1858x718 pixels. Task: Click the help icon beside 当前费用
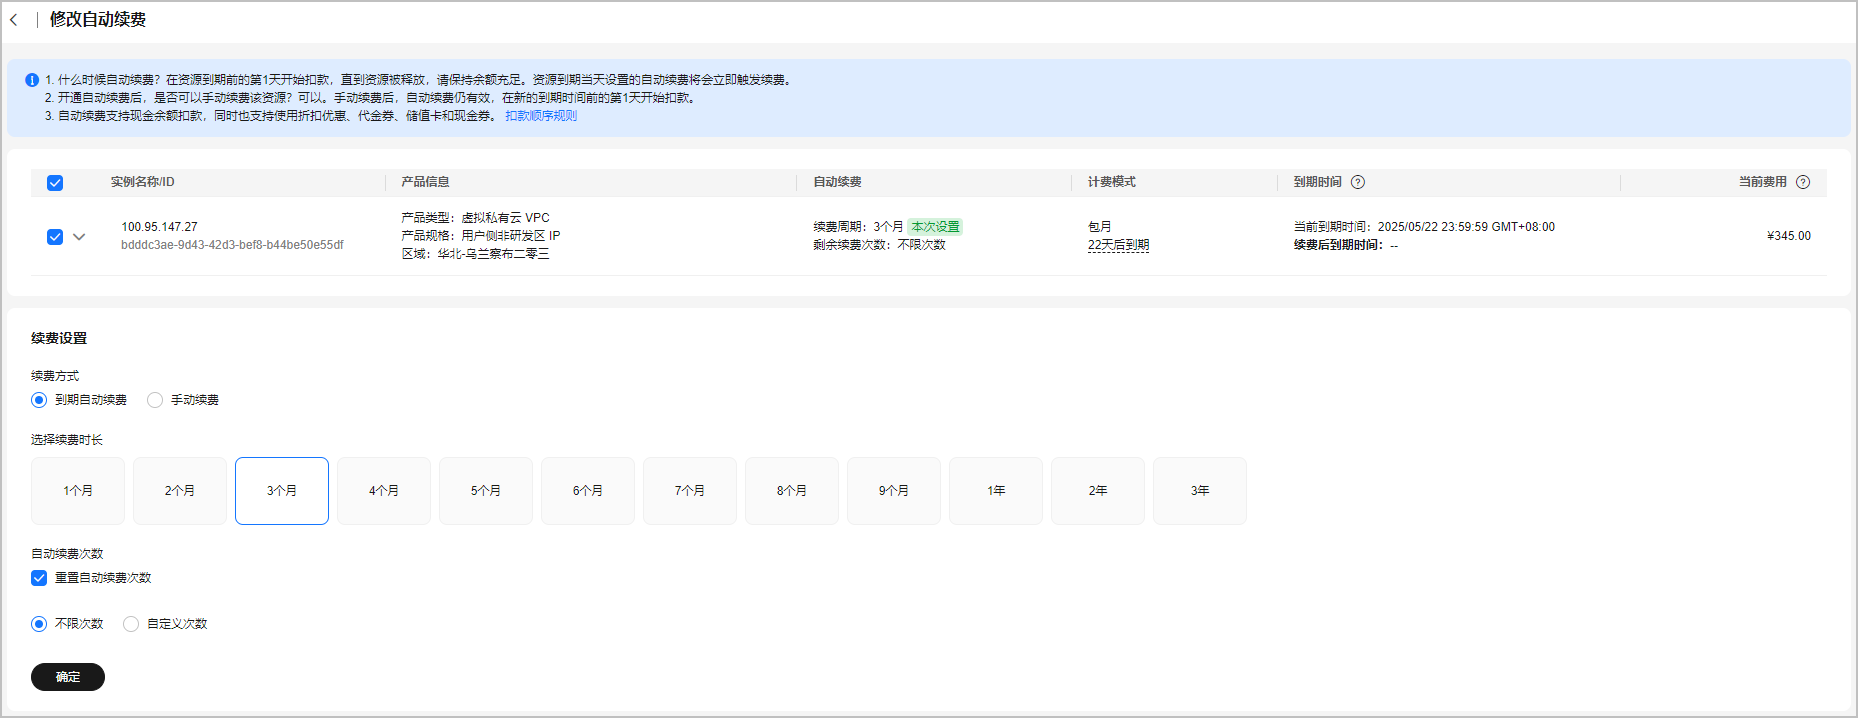point(1802,182)
